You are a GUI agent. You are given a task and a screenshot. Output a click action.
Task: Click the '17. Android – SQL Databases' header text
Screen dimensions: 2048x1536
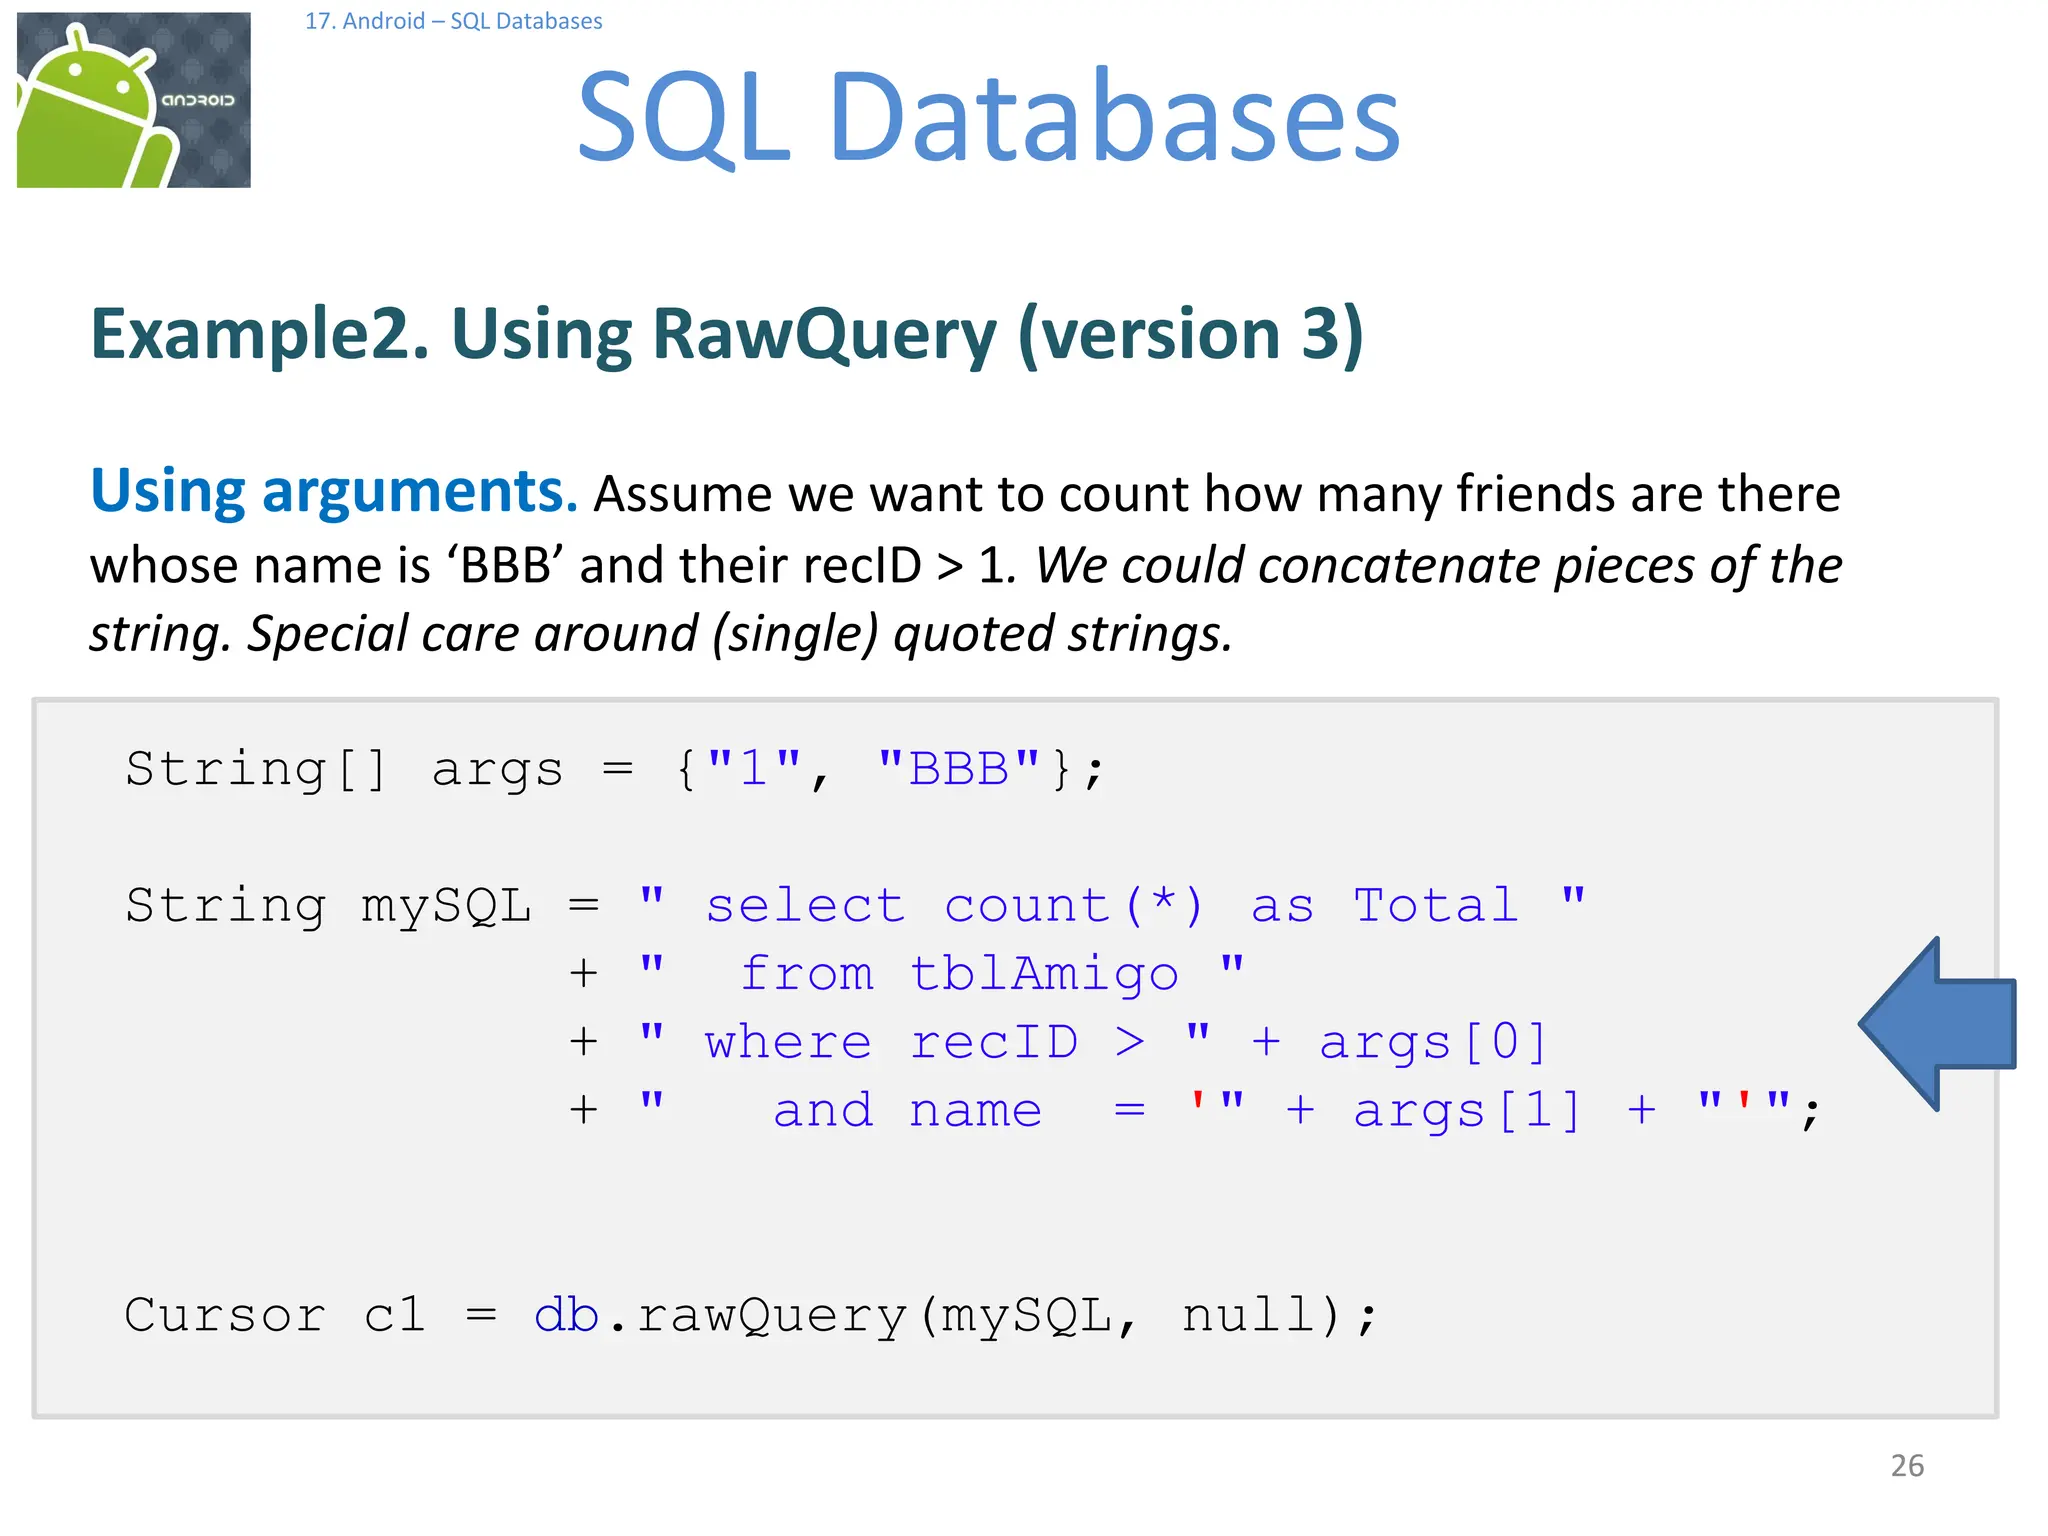(x=453, y=21)
